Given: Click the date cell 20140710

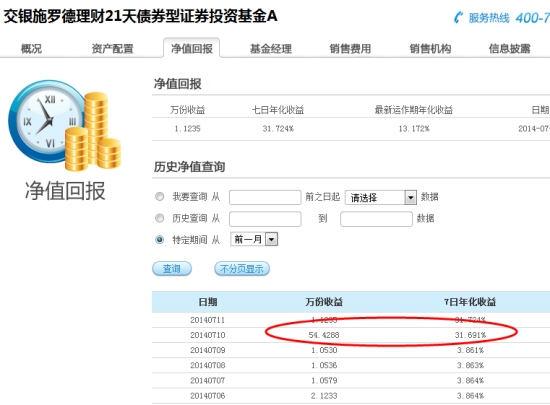Looking at the screenshot, I should 207,335.
